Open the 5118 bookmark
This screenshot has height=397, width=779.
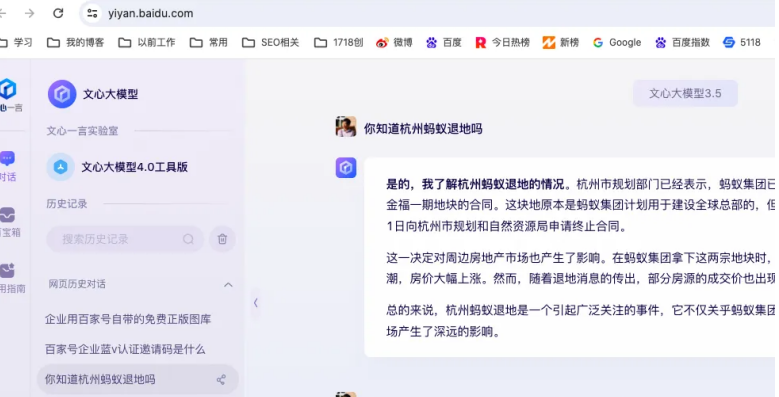coord(742,43)
